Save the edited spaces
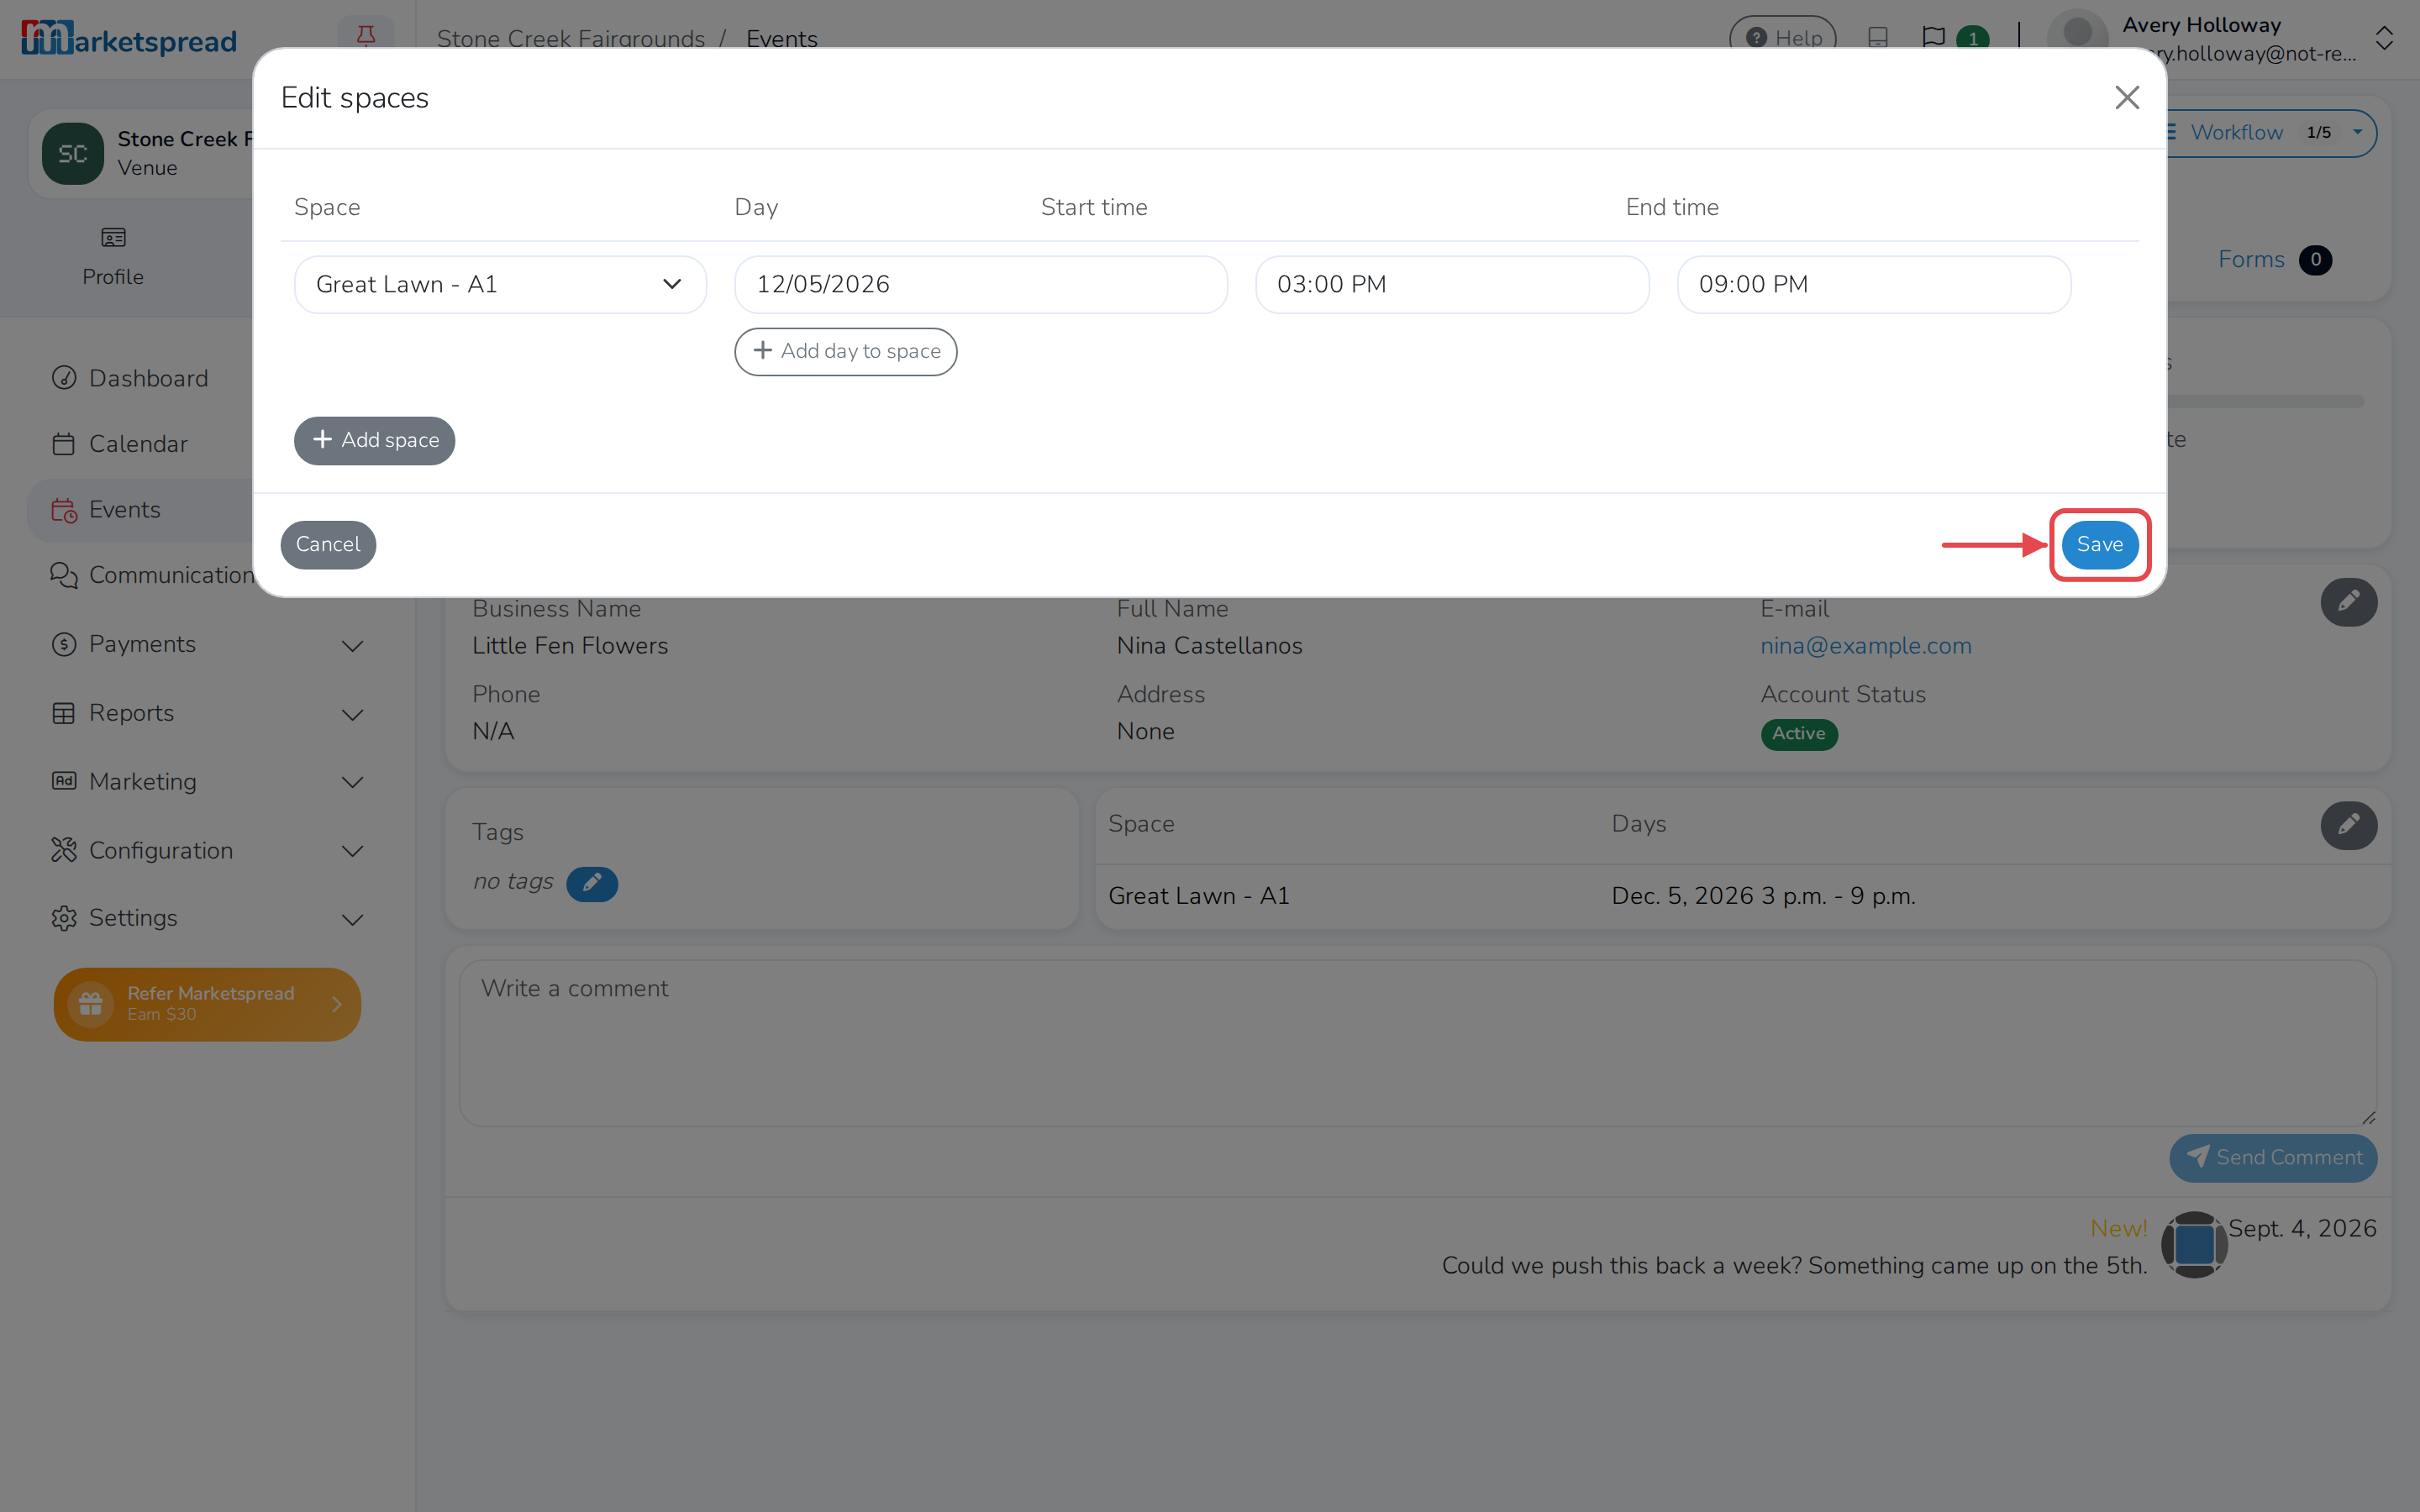 2099,545
